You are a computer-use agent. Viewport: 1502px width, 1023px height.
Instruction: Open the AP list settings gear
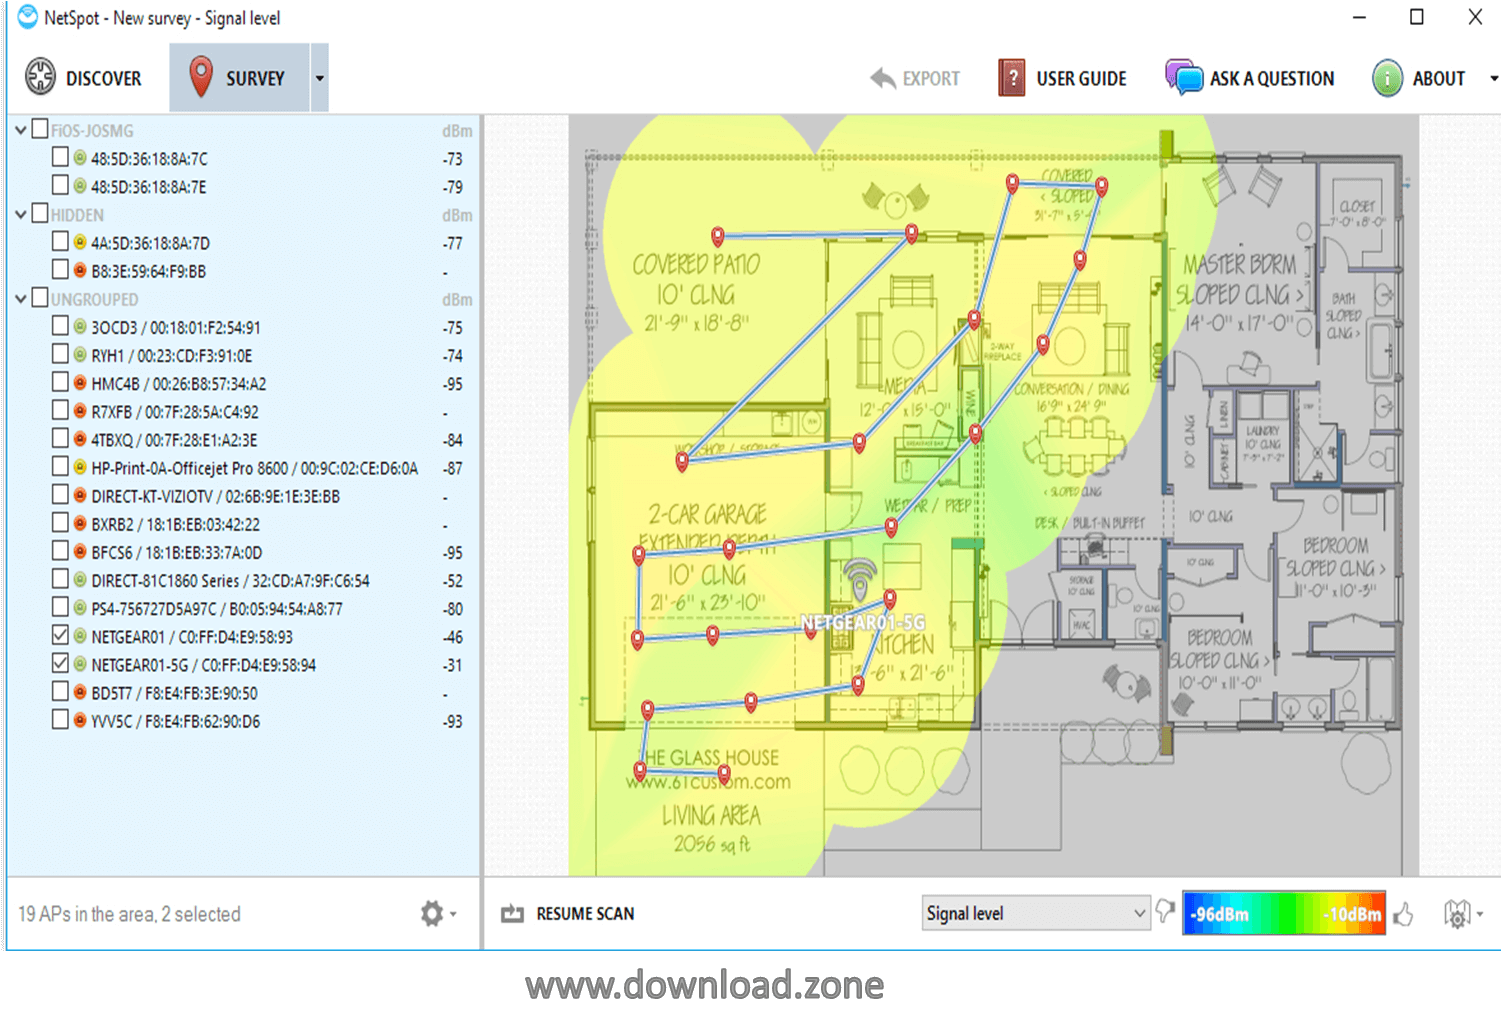431,913
